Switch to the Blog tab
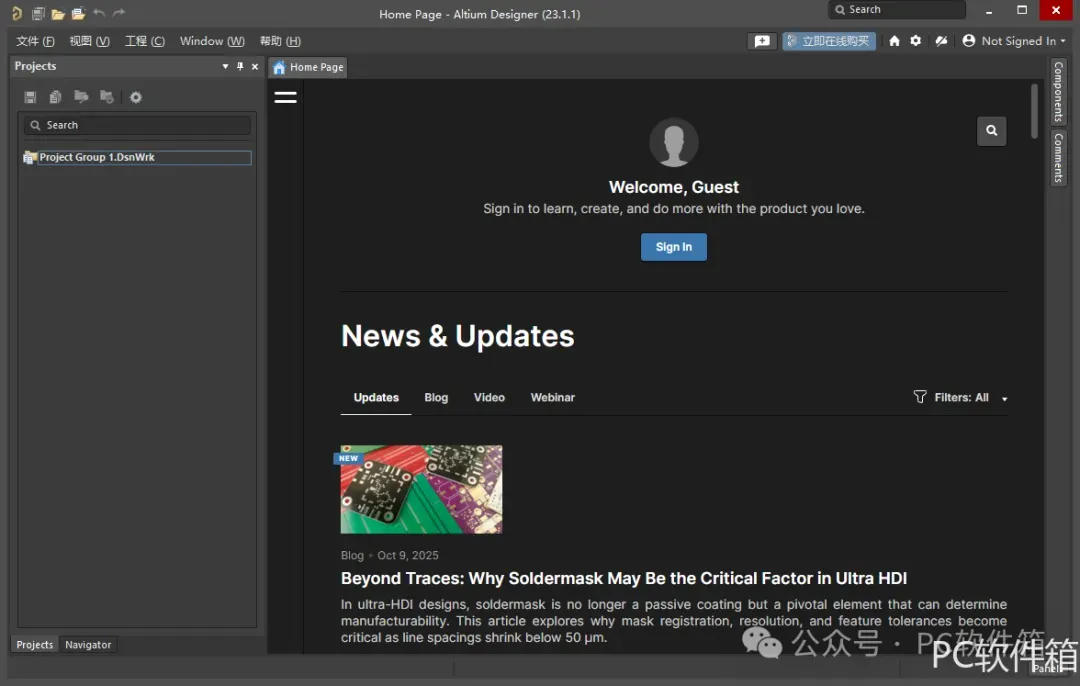This screenshot has width=1080, height=686. [x=436, y=397]
